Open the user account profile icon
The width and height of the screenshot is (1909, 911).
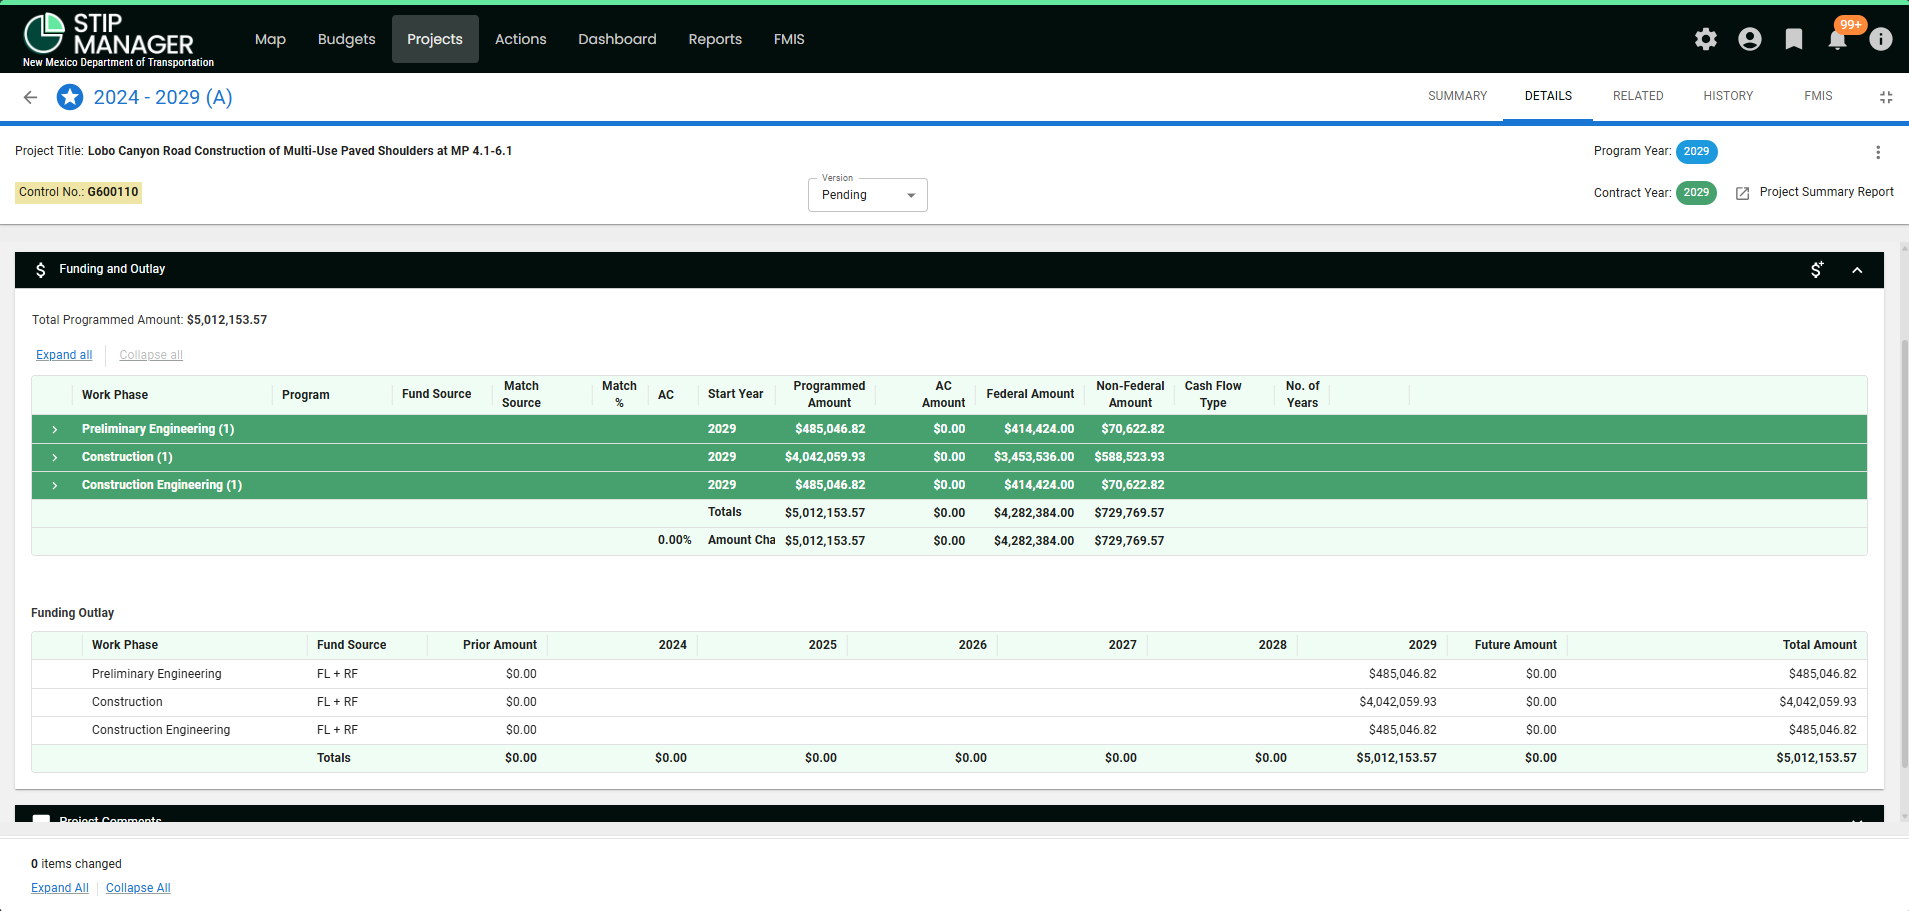1750,39
